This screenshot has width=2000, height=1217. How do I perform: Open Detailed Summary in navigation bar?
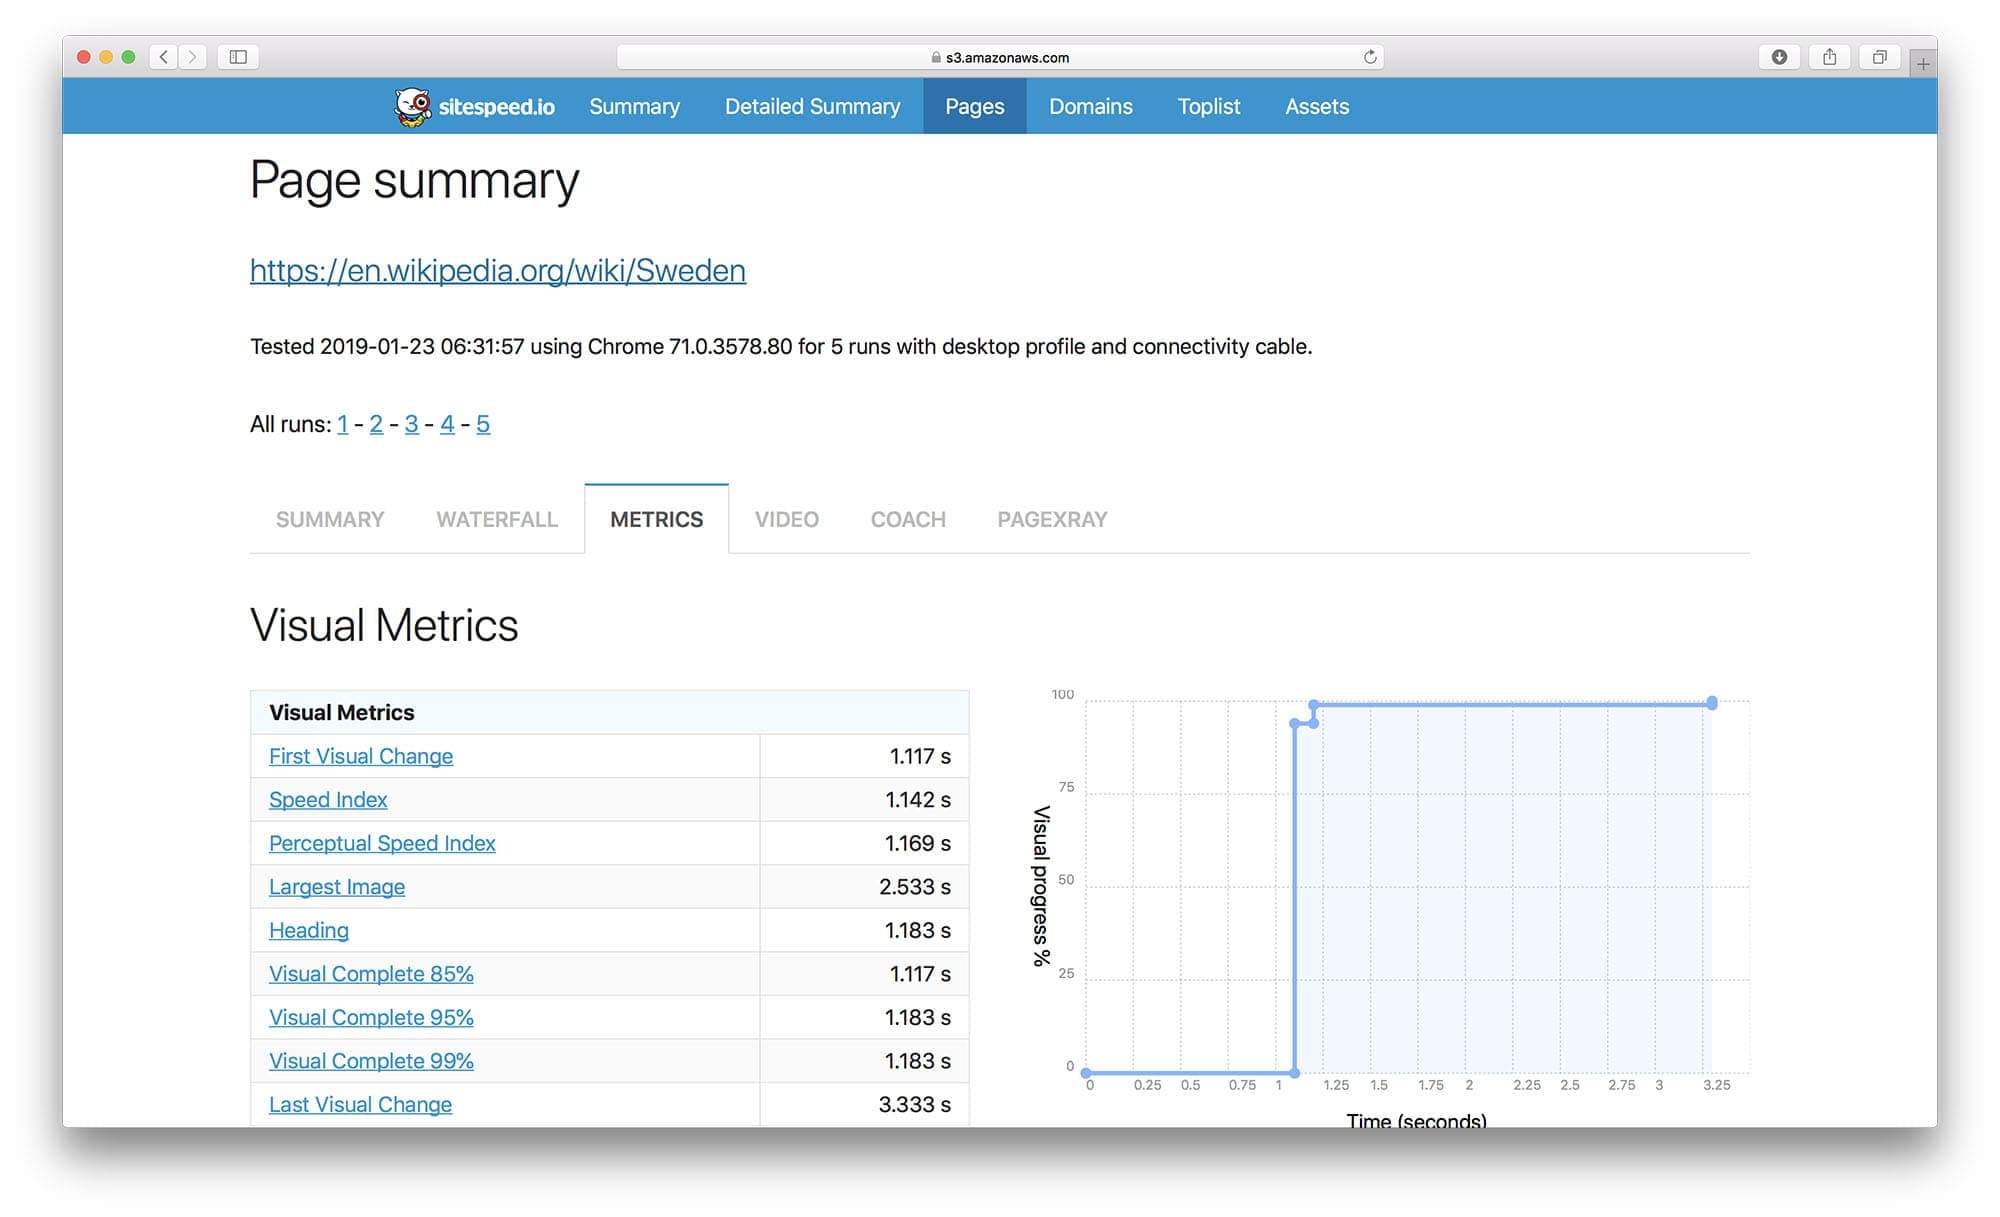(812, 106)
